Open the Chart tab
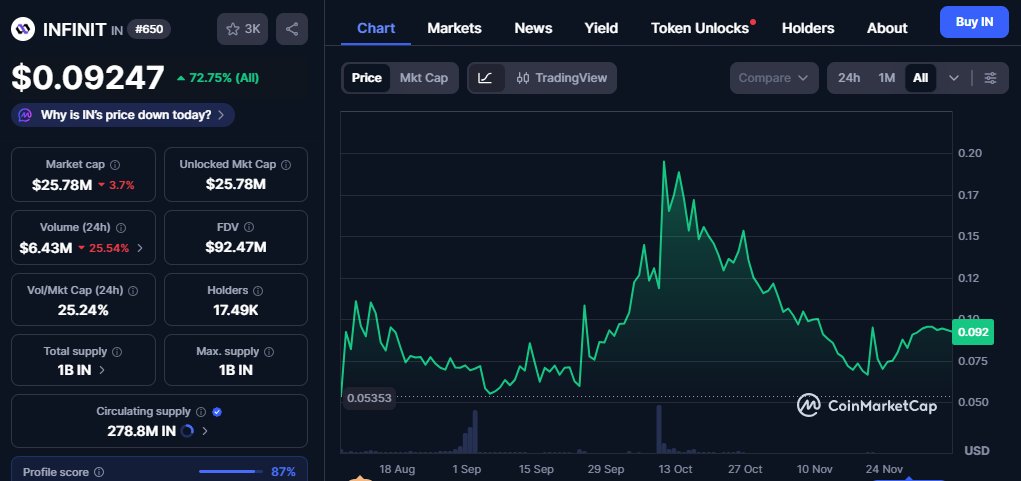1021x481 pixels. coord(376,28)
